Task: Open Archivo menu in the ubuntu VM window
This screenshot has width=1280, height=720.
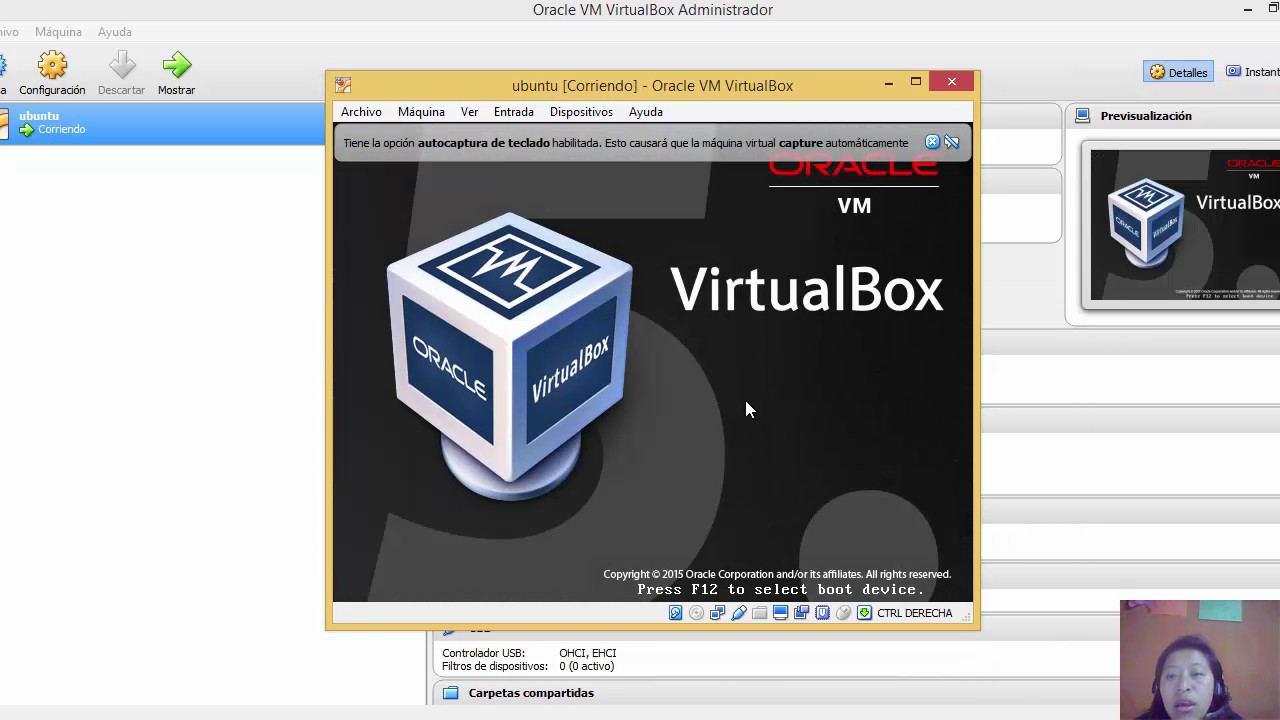Action: [361, 112]
